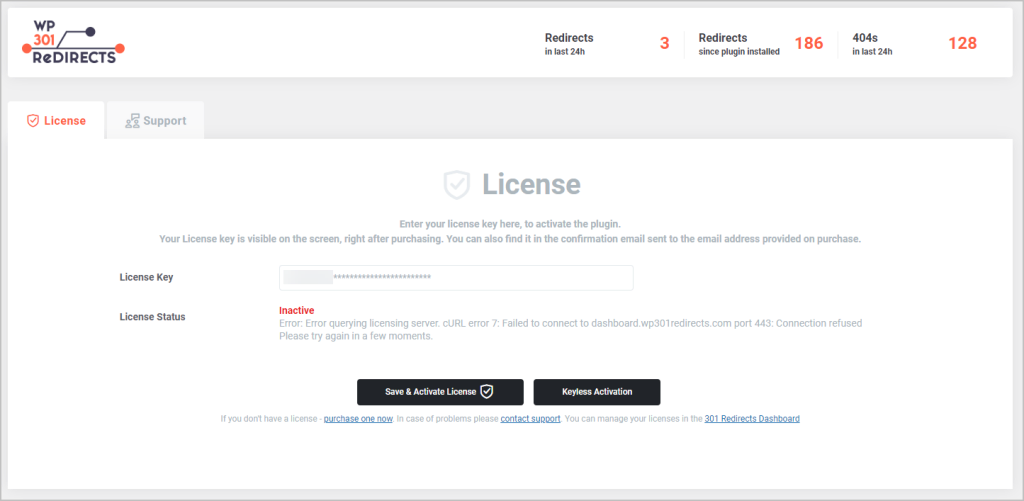Click the 'License Status' label
This screenshot has width=1024, height=501.
[x=152, y=317]
